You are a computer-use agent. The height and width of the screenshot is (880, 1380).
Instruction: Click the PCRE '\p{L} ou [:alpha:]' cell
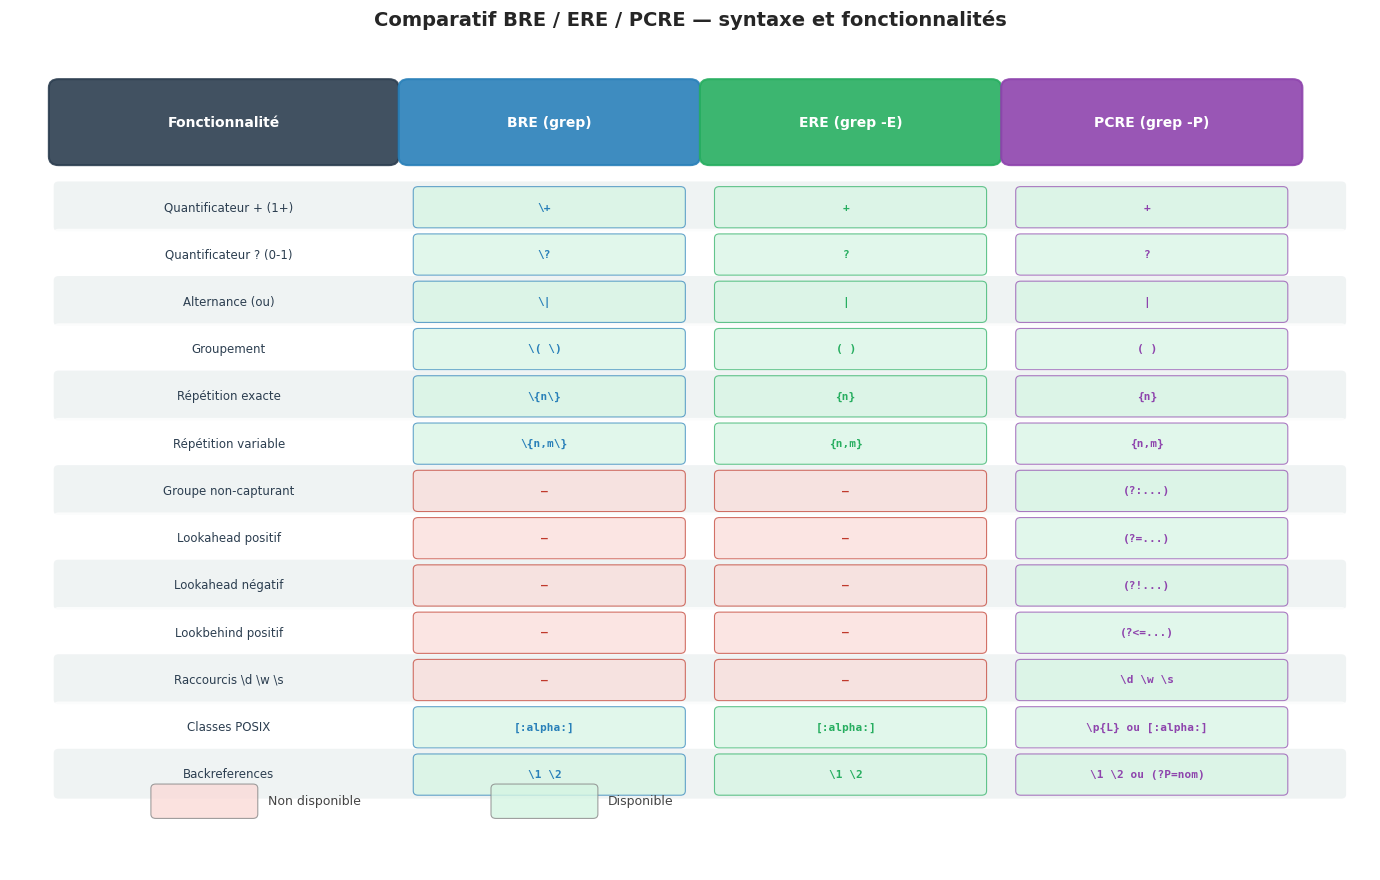pos(1151,727)
